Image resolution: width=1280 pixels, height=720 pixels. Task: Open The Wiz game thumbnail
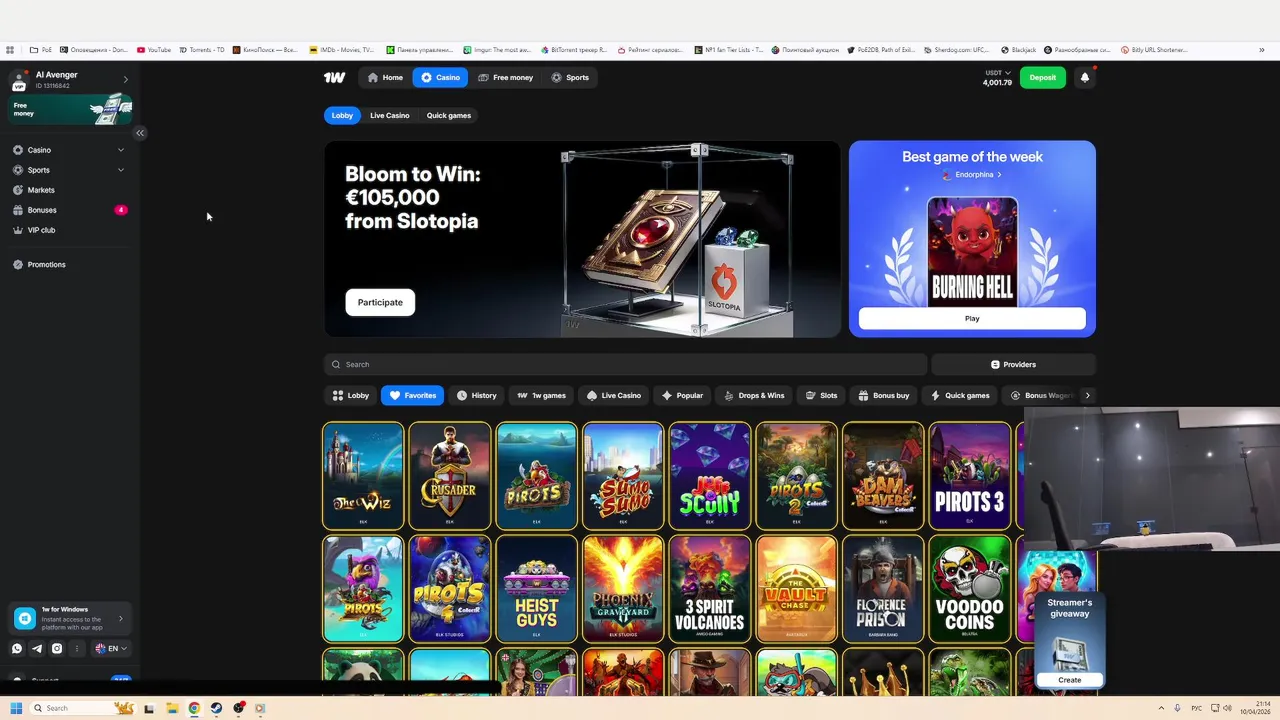pos(363,475)
